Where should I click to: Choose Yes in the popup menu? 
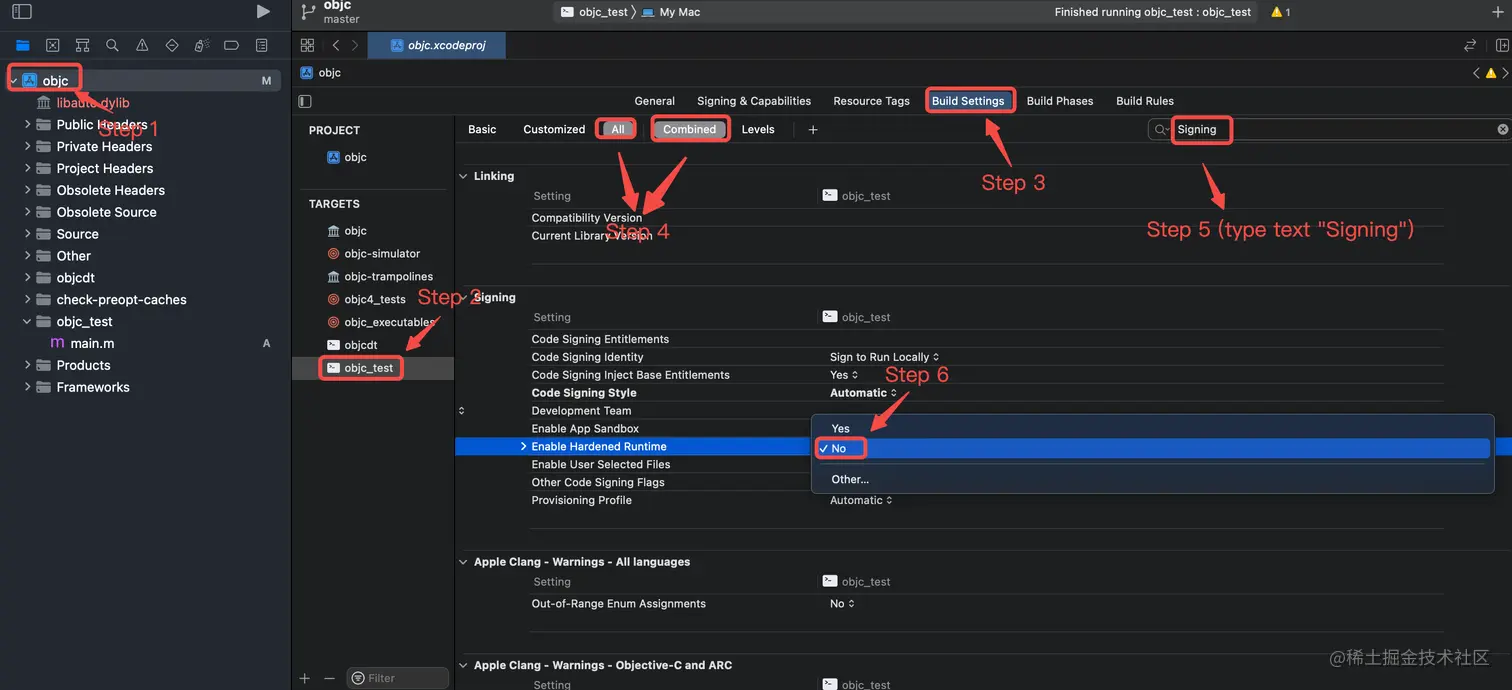[1152, 428]
